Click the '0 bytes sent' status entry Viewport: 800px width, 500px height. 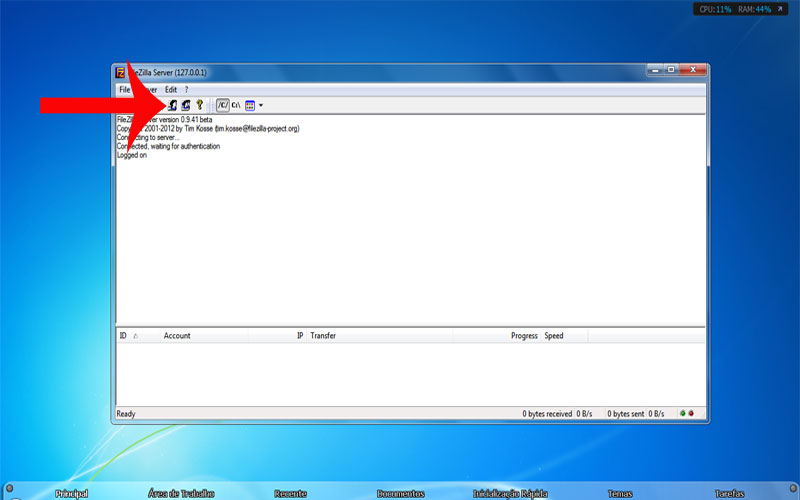click(x=626, y=414)
